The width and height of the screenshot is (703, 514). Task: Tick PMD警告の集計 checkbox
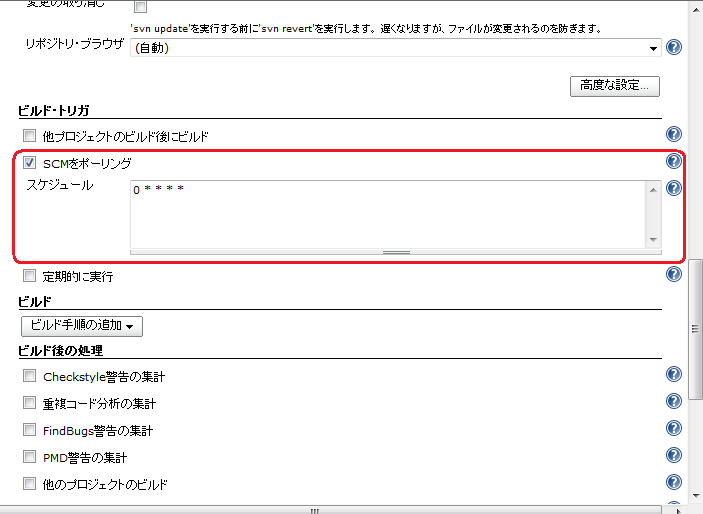click(x=30, y=457)
